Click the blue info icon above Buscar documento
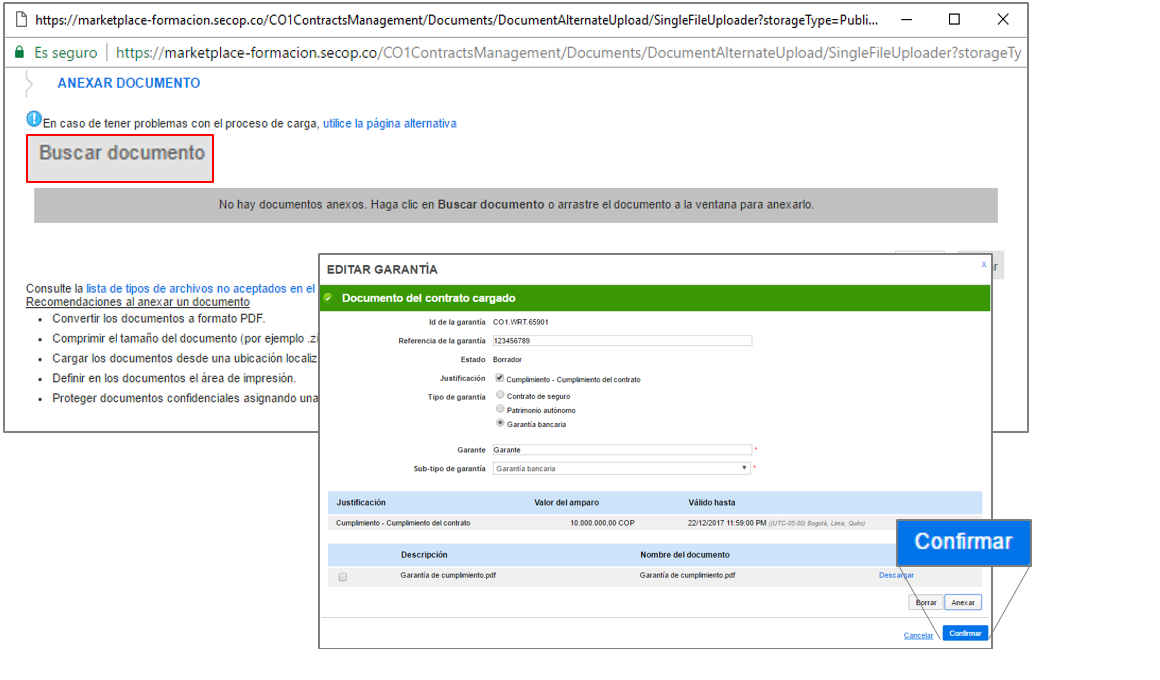 (33, 119)
